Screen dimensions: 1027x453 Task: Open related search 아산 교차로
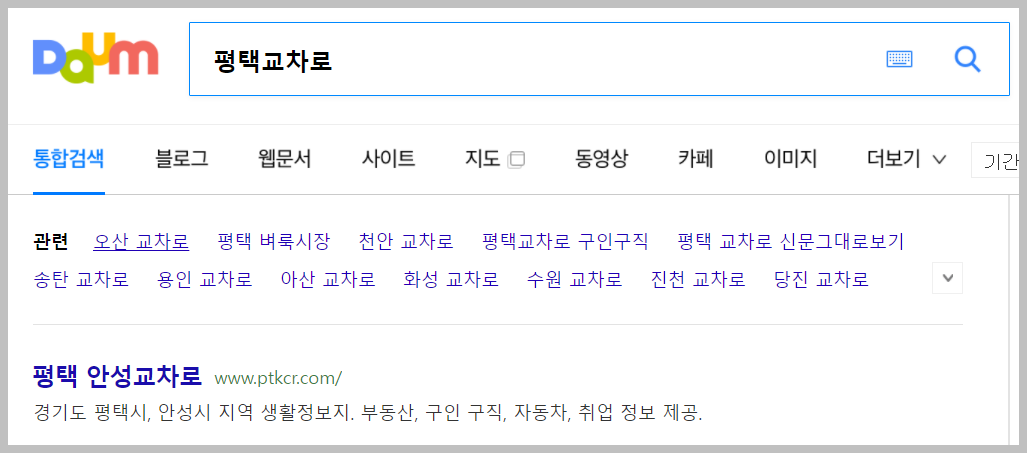click(328, 280)
